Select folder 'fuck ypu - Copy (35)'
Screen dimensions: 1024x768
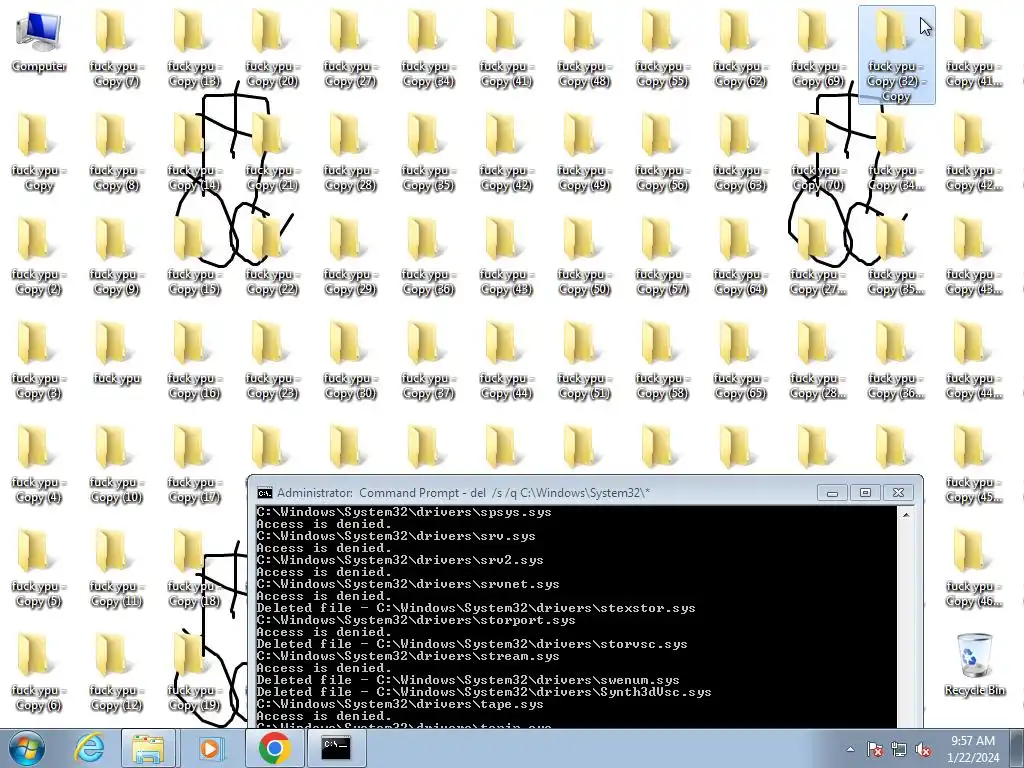click(428, 153)
